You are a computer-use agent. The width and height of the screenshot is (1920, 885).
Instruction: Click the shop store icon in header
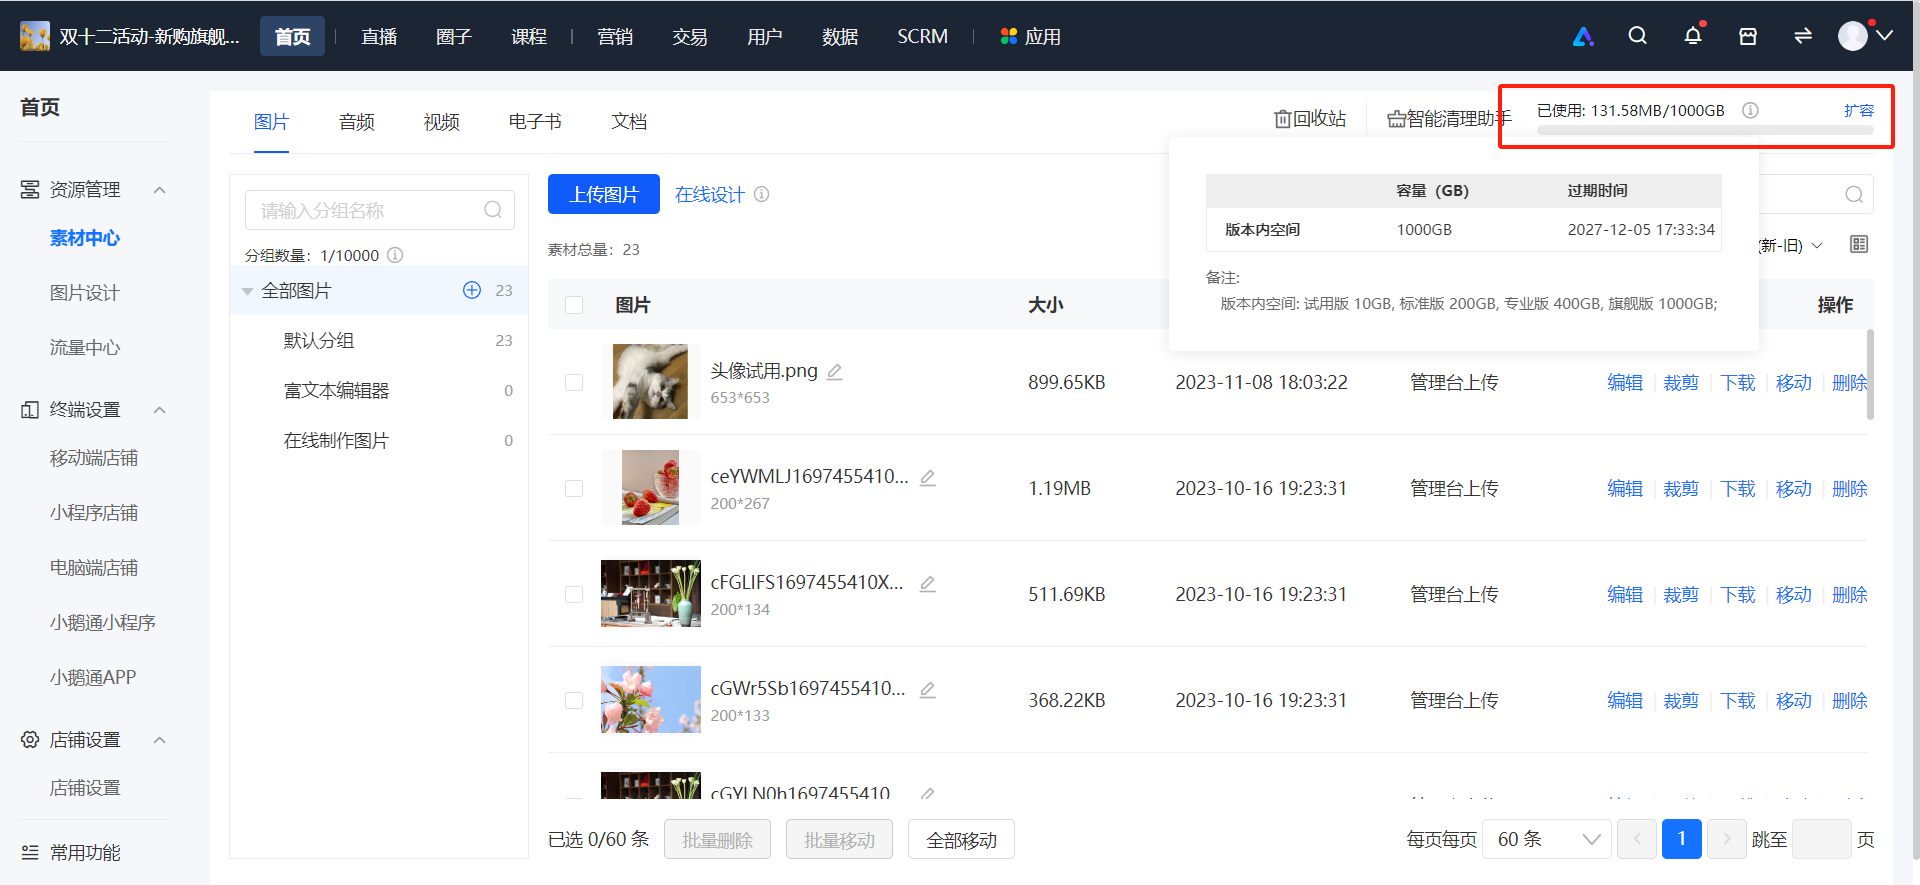[x=1748, y=36]
